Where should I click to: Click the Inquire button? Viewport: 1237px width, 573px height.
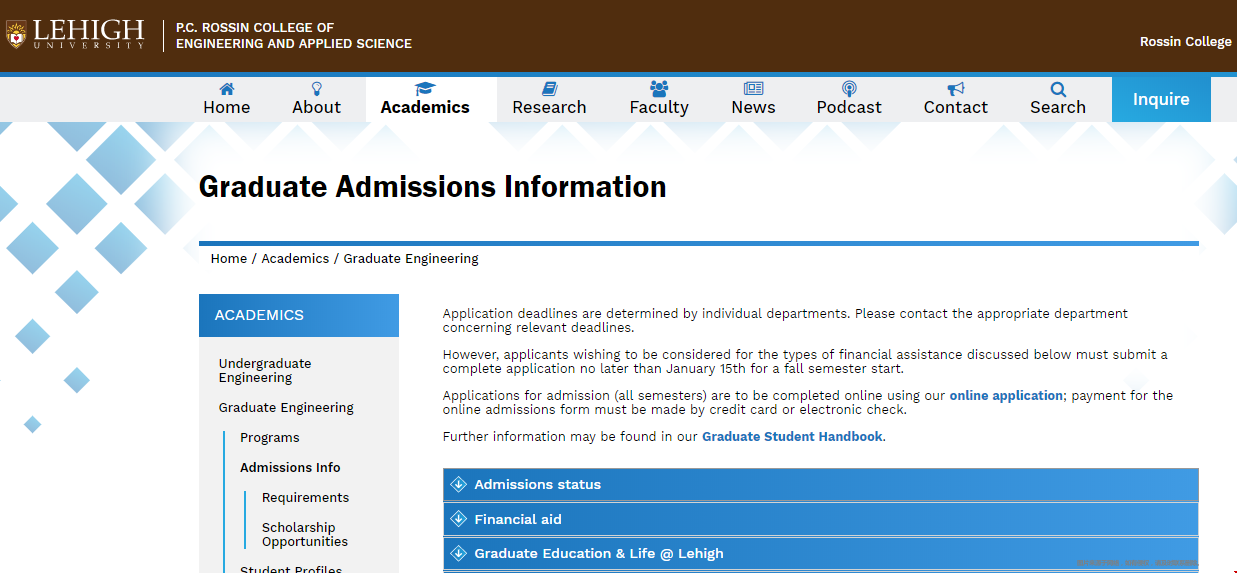[x=1161, y=99]
